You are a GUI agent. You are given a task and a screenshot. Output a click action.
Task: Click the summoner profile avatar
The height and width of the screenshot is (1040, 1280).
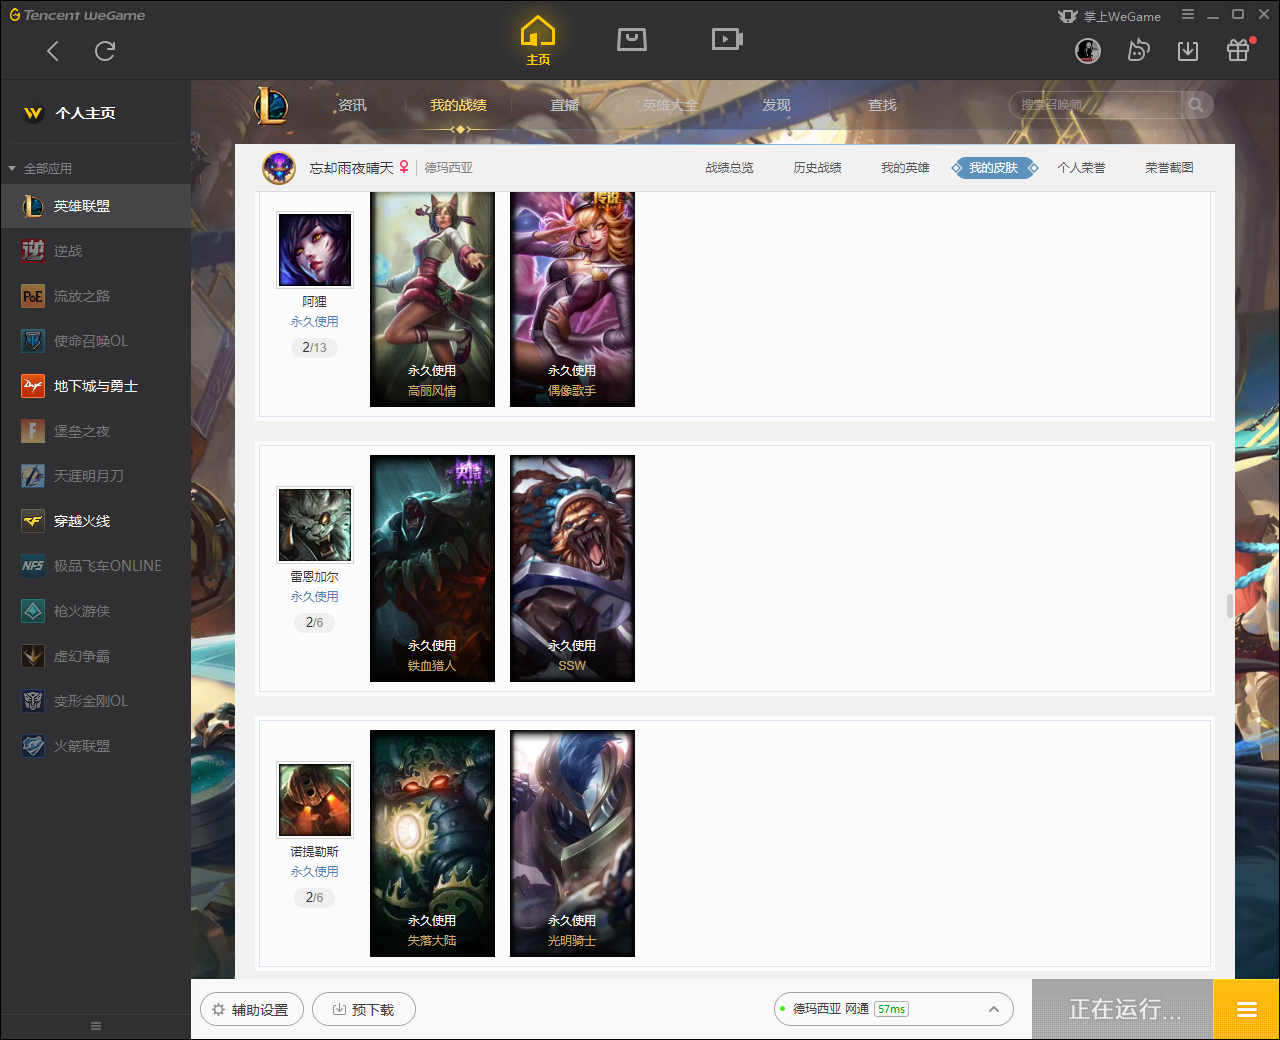279,168
